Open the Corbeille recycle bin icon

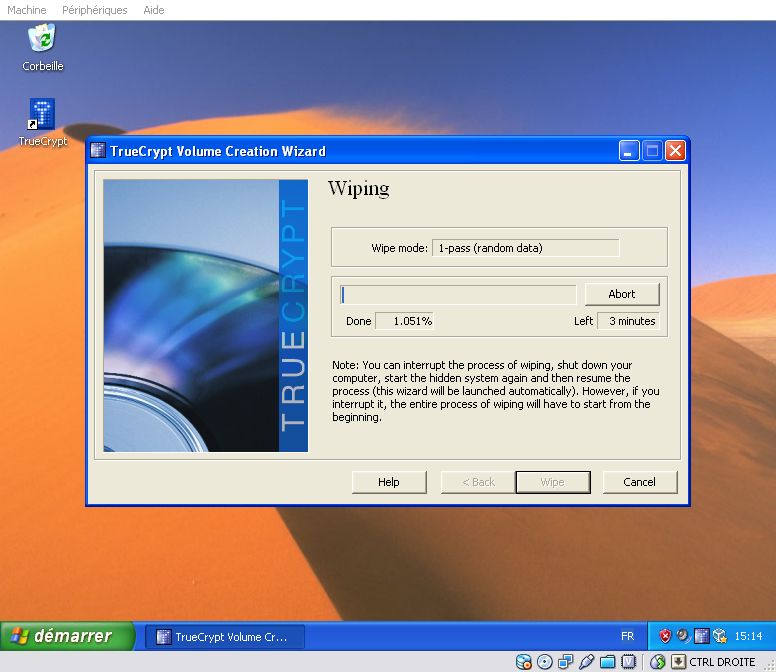click(43, 48)
